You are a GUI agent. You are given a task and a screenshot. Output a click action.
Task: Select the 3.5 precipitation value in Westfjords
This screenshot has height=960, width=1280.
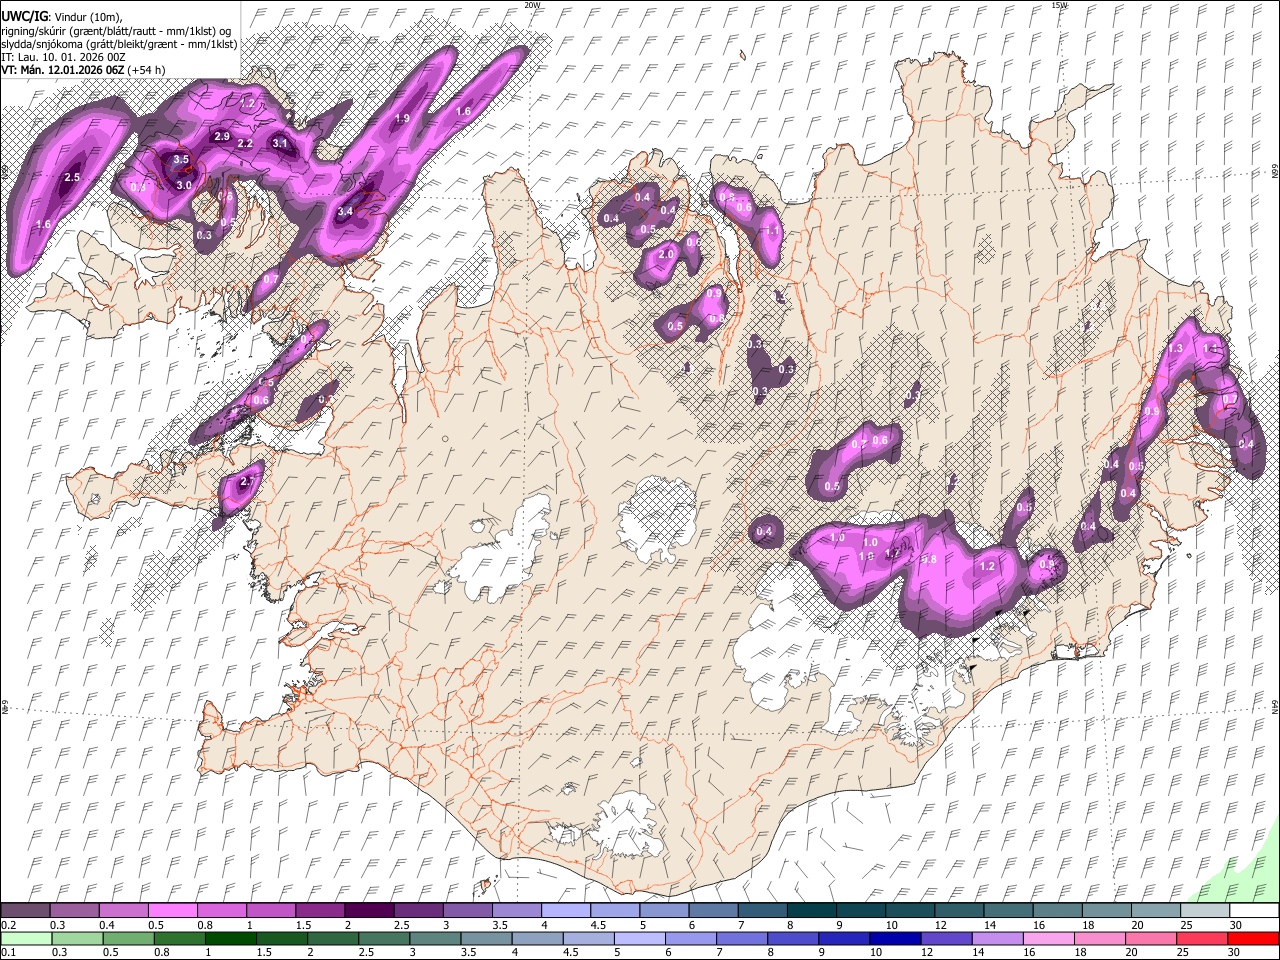click(x=181, y=159)
